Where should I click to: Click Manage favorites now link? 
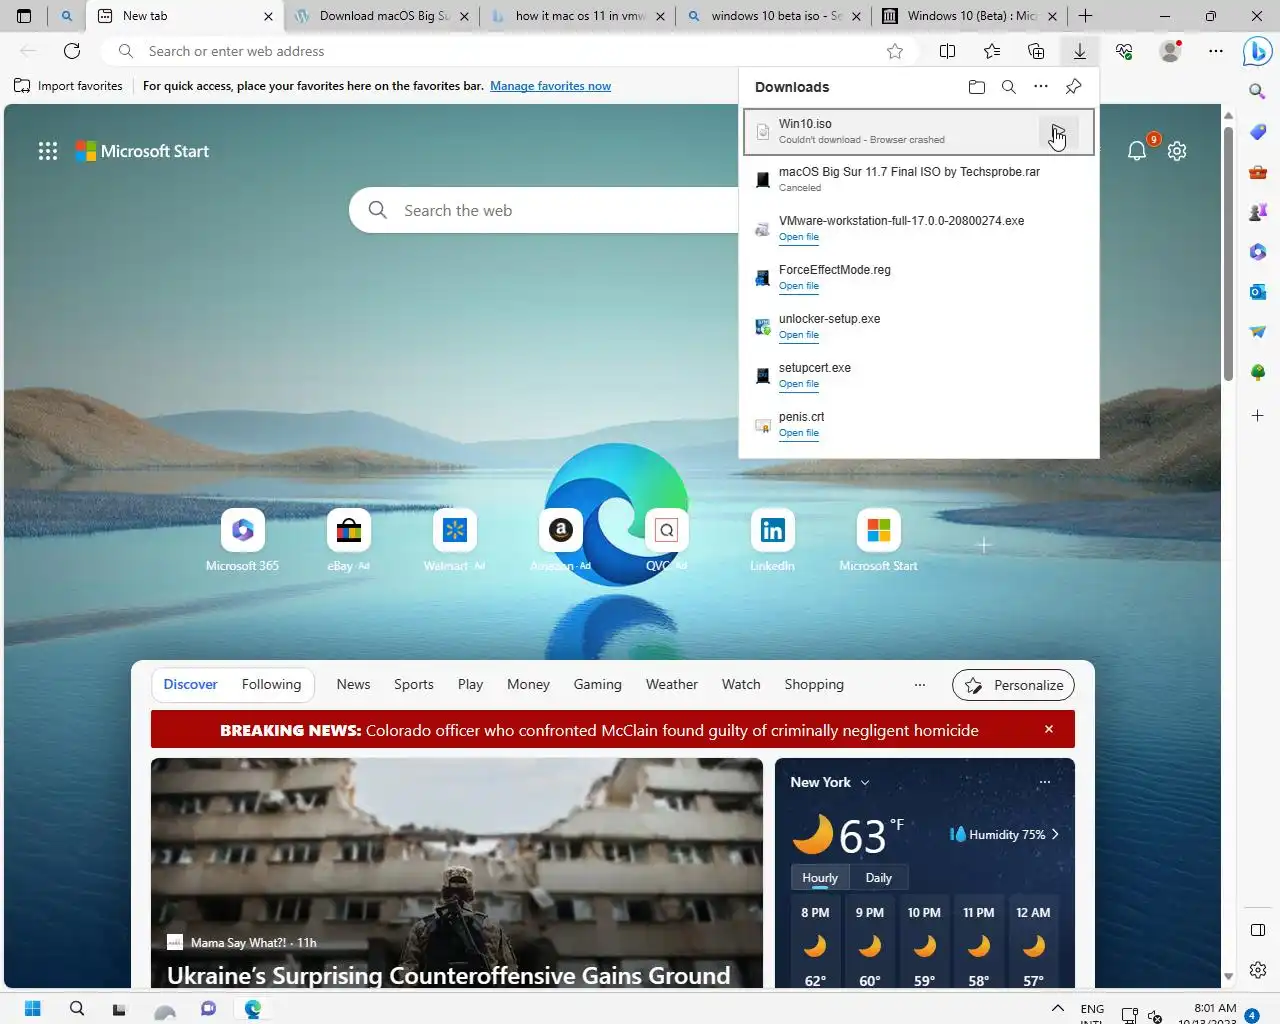click(550, 86)
